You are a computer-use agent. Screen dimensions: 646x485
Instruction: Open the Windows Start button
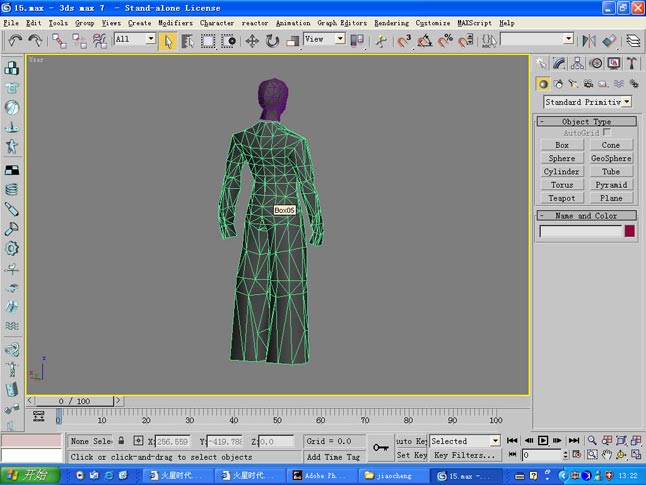click(30, 475)
